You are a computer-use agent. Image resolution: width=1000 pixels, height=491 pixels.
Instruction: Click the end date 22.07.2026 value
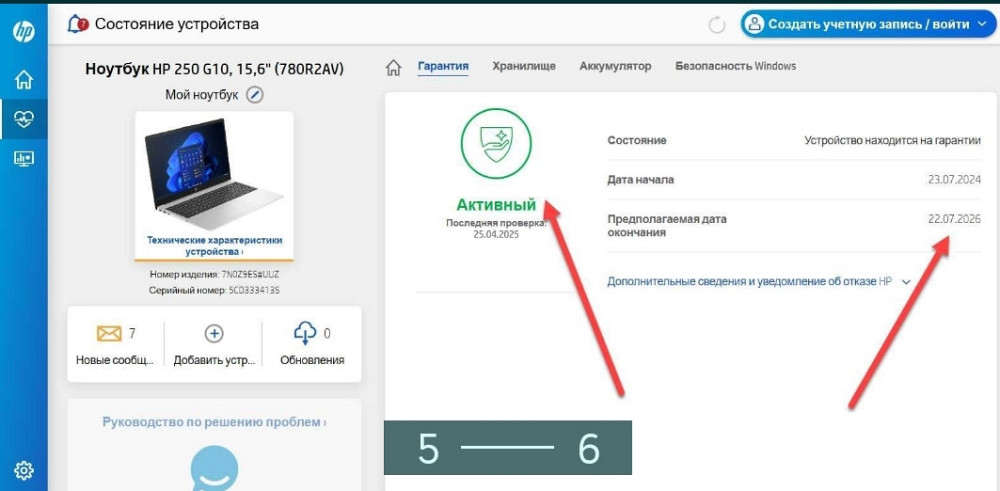(x=954, y=219)
